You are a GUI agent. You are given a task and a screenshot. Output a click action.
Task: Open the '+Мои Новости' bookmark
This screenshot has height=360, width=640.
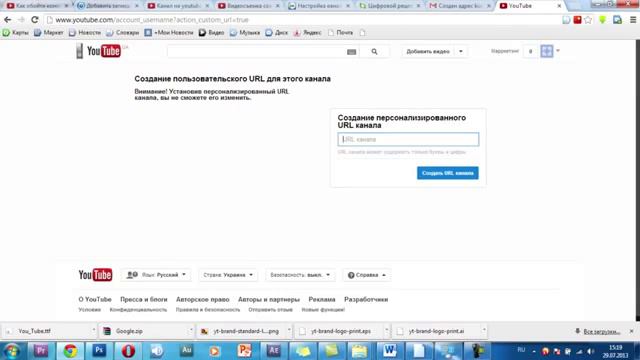[169, 33]
